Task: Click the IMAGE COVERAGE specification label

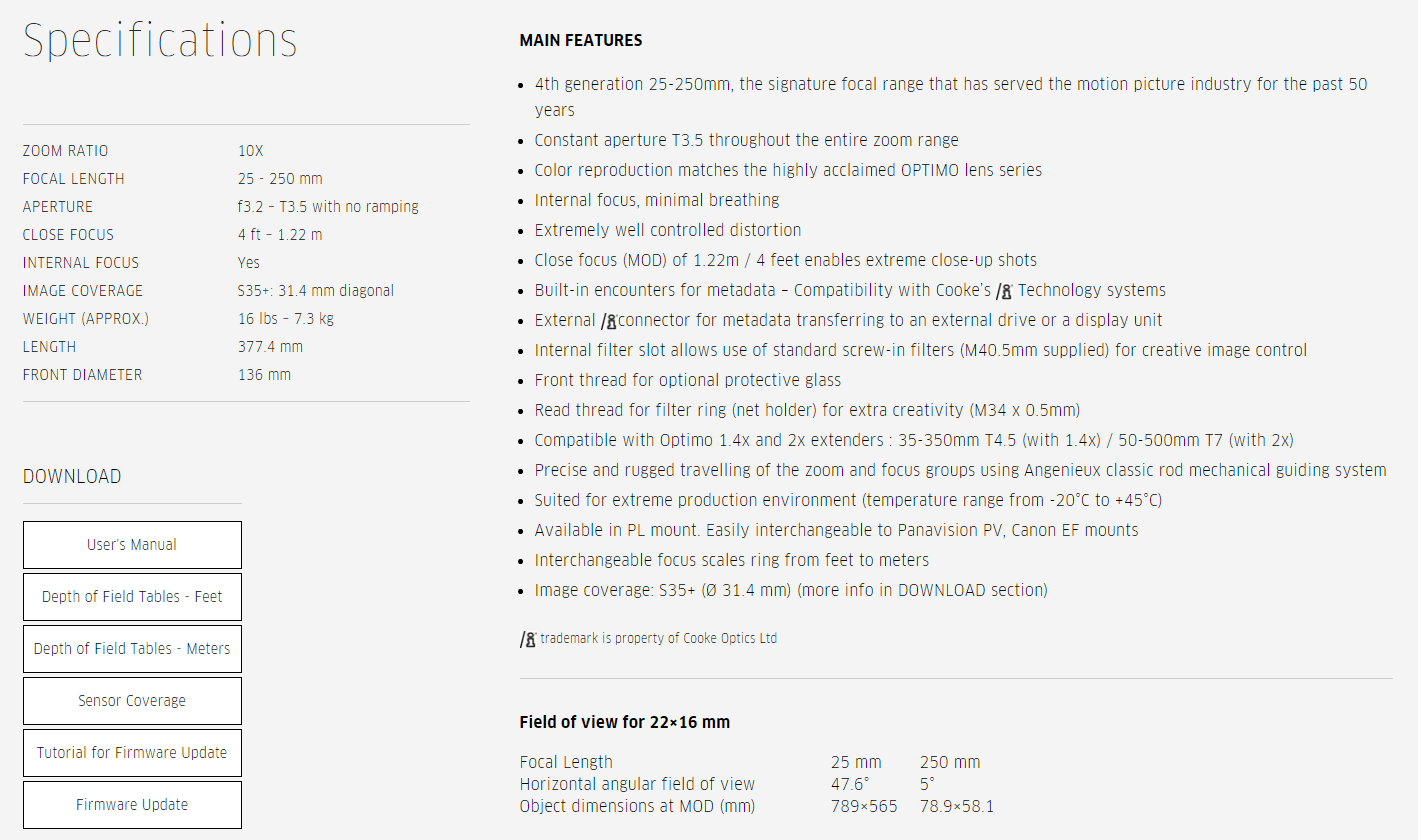Action: coord(83,291)
